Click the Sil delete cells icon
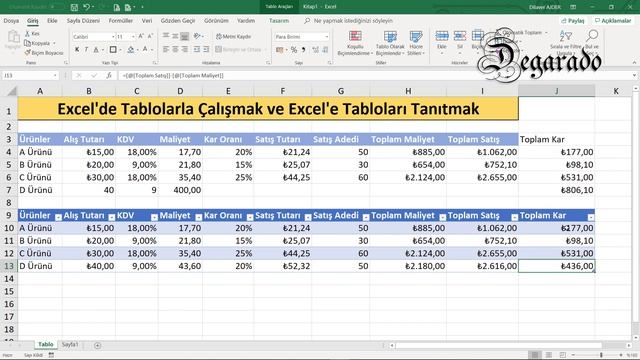 pos(460,36)
